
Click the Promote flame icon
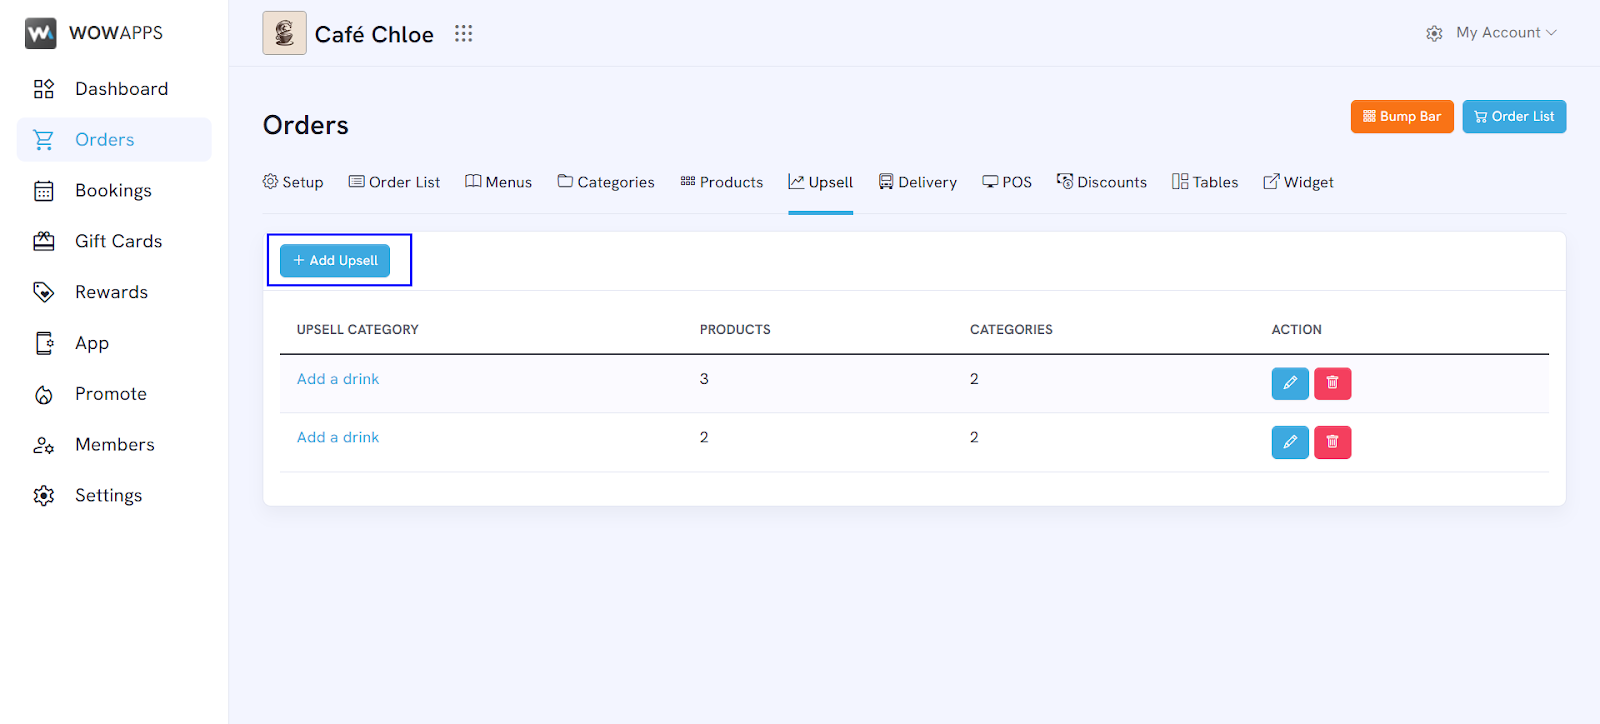pyautogui.click(x=44, y=395)
